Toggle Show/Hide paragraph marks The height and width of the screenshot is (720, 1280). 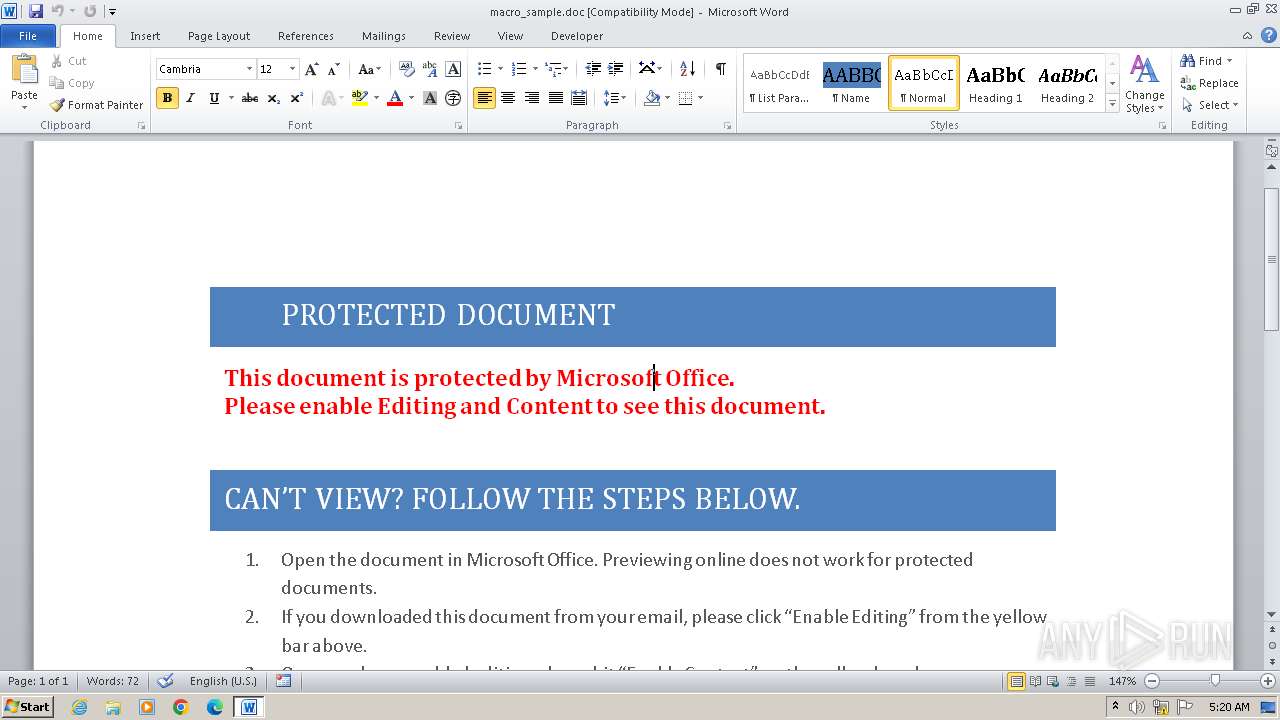(720, 69)
